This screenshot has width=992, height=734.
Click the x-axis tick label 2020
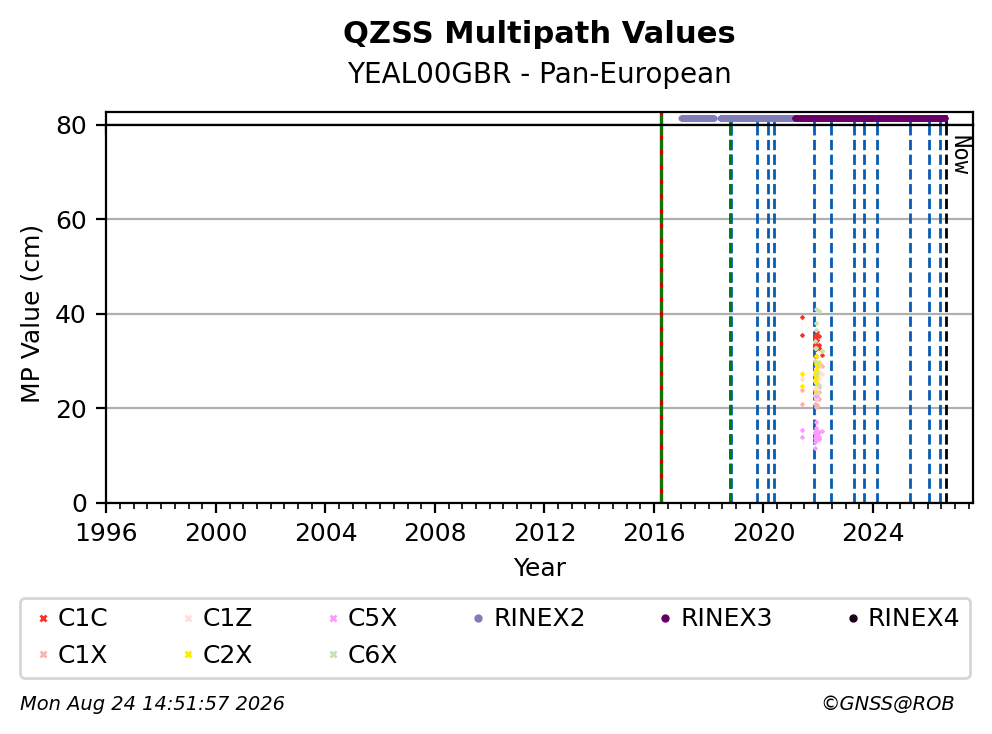764,533
